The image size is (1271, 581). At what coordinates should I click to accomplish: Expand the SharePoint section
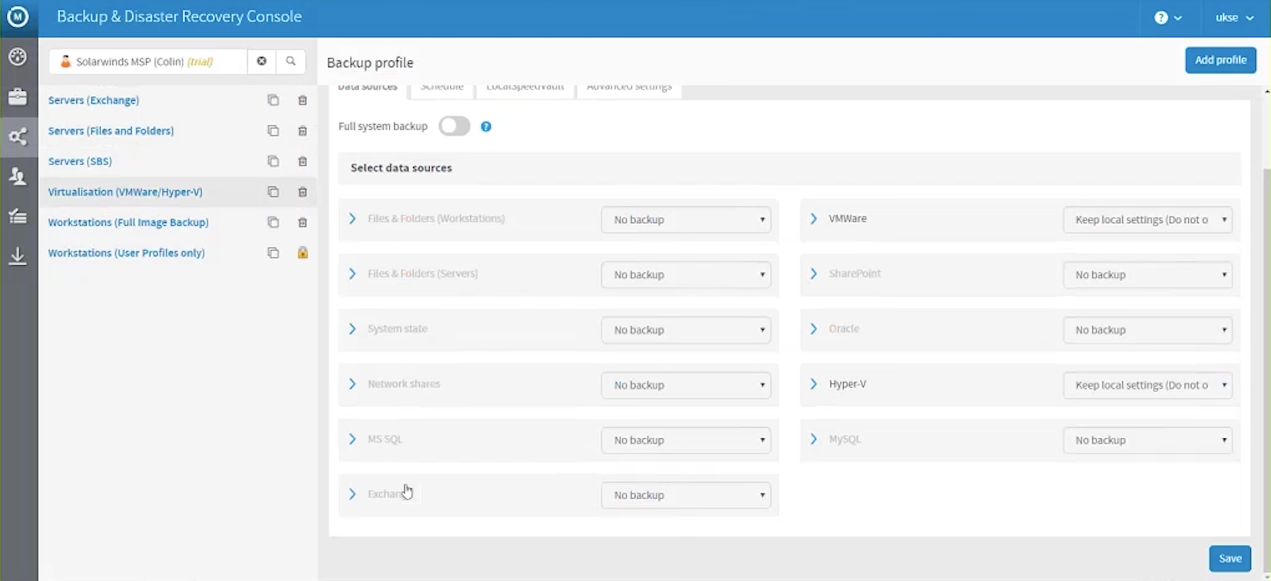[x=813, y=273]
